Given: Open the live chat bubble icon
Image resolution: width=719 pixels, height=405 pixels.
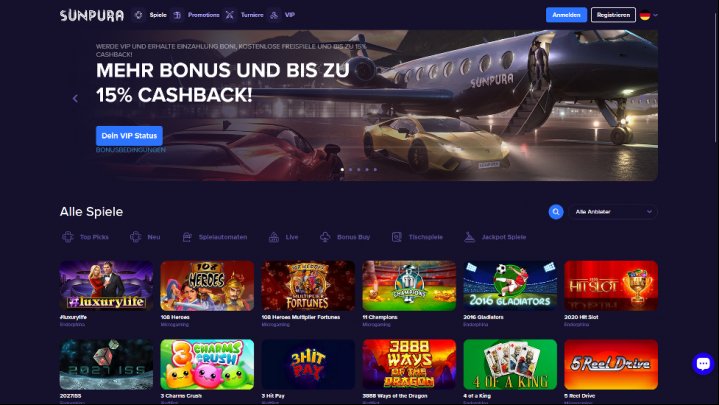Looking at the screenshot, I should (702, 363).
